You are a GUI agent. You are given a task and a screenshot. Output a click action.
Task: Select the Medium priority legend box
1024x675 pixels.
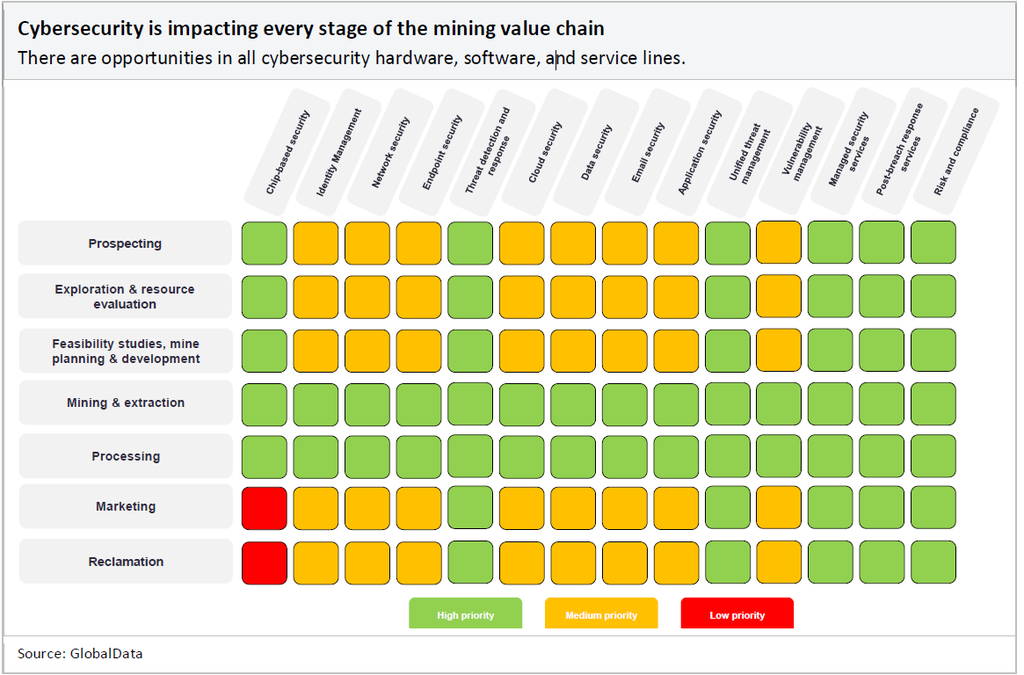(x=601, y=614)
